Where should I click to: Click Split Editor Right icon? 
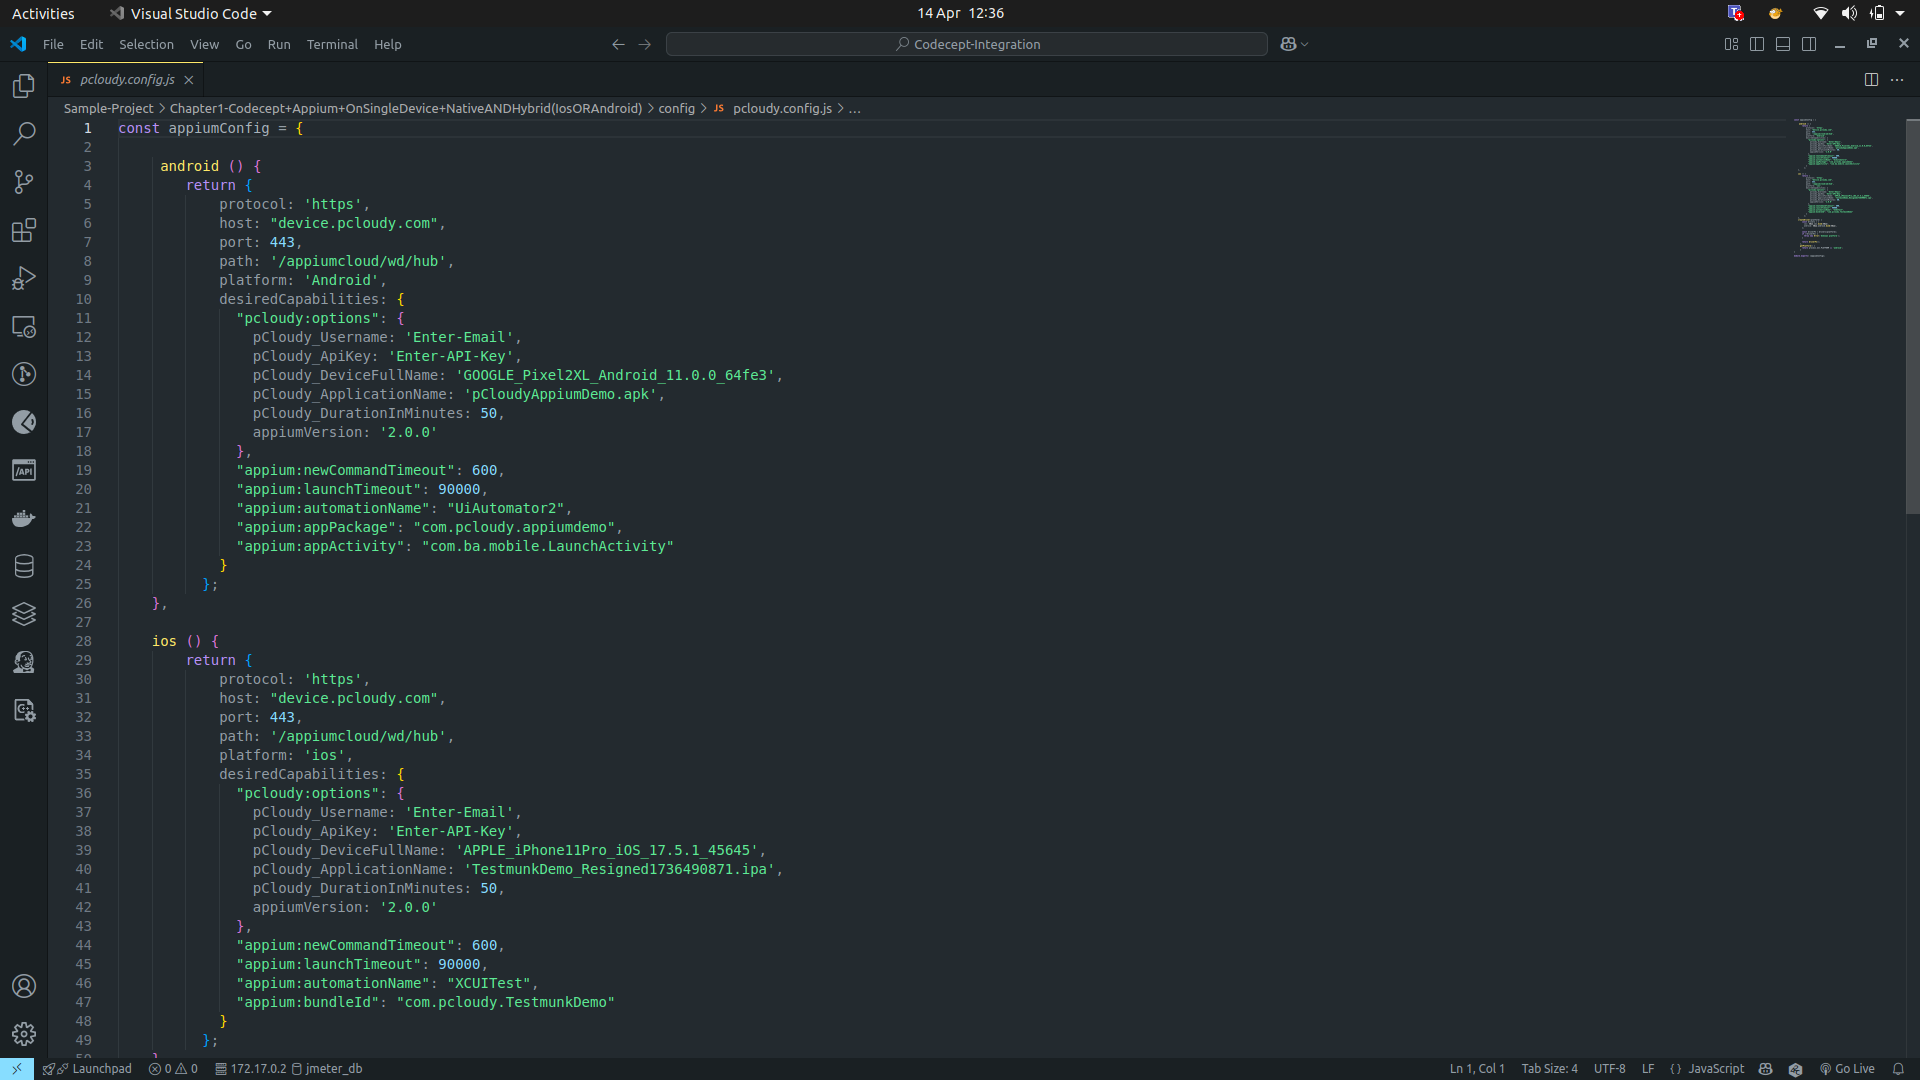pos(1871,80)
